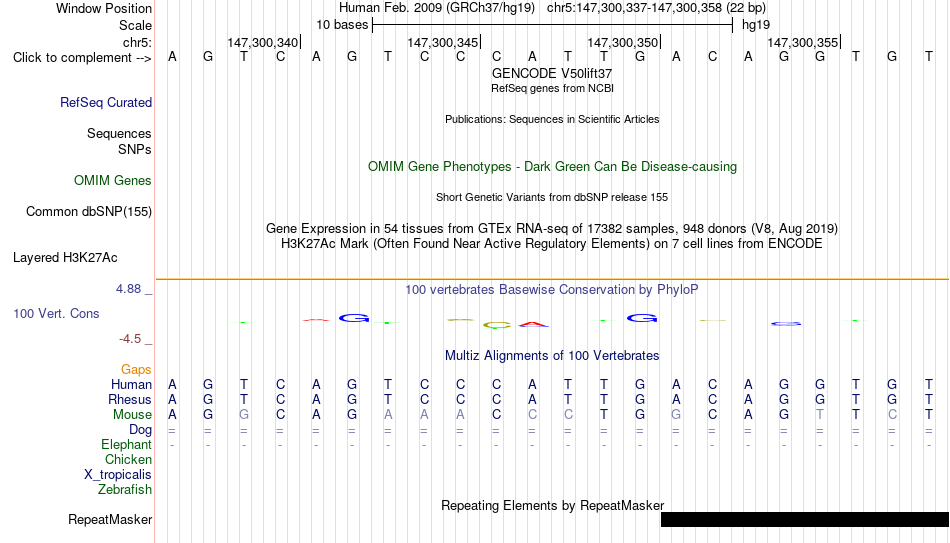Select the Gaps row label

coord(136,370)
